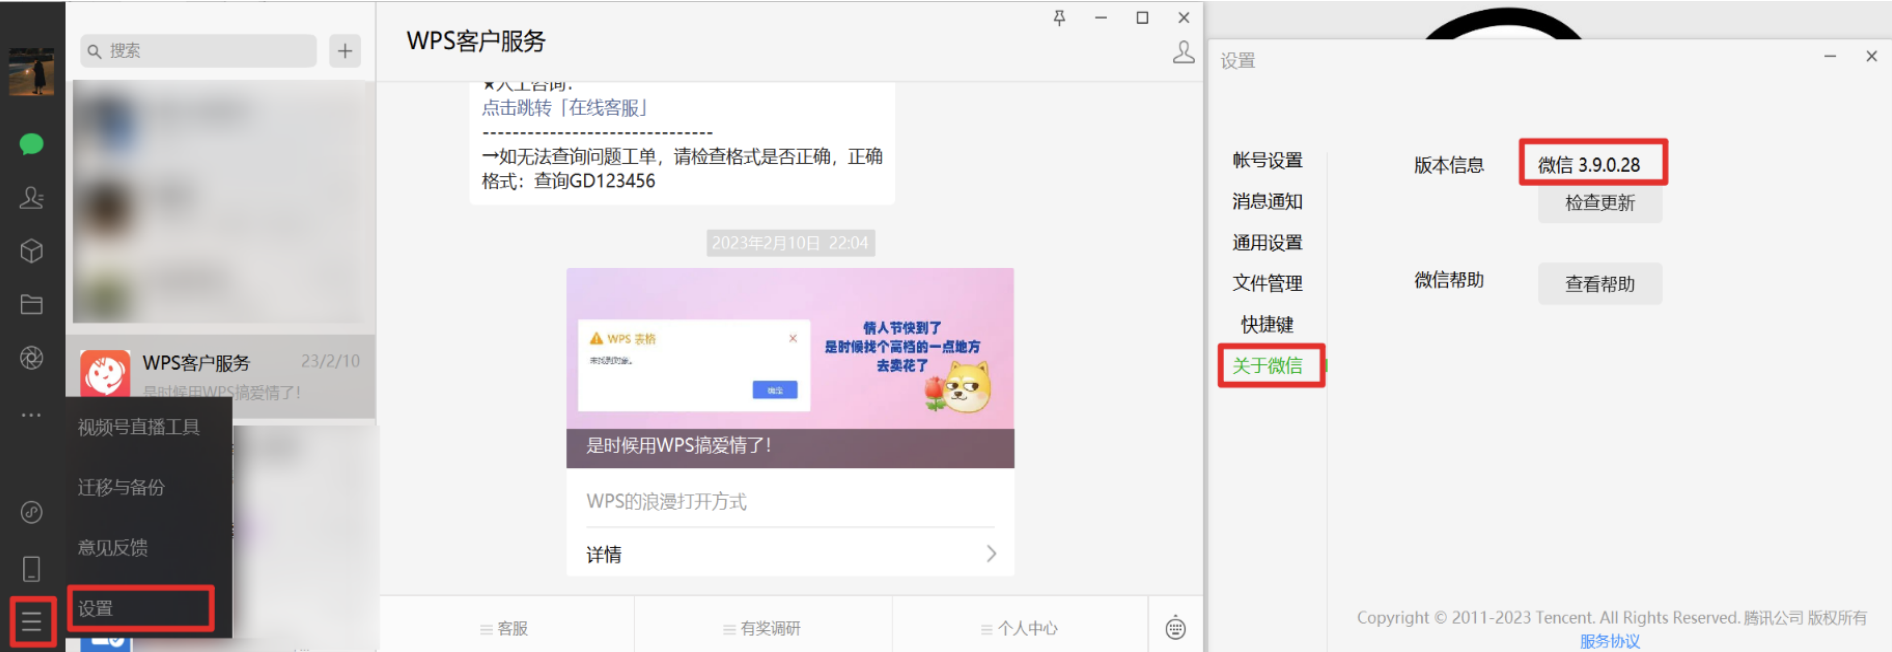
Task: Open the WPS客户服务 account avatar
Action: pyautogui.click(x=105, y=375)
